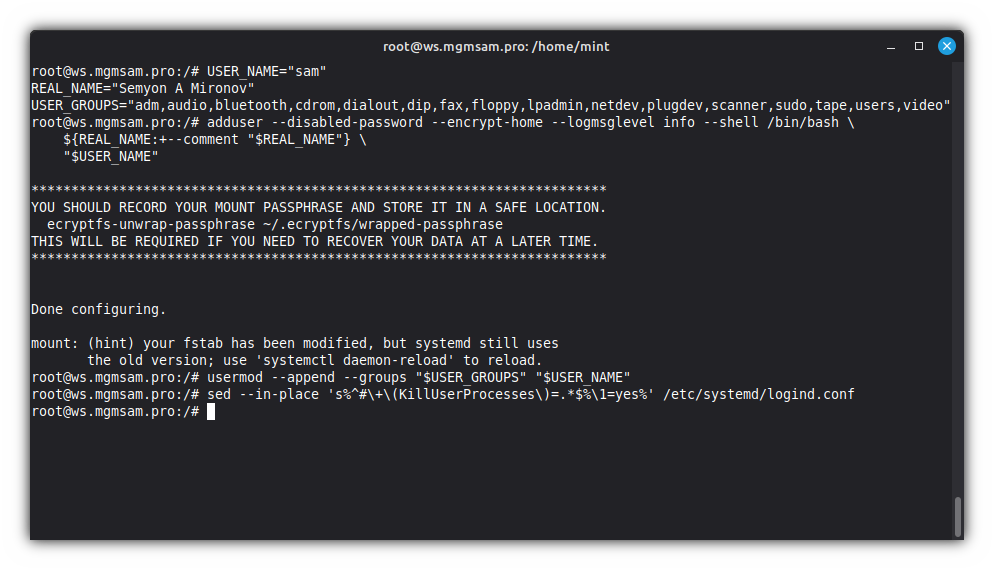Click the USER_GROUPS assignment line
Screen dimensions: 994x570
(490, 105)
